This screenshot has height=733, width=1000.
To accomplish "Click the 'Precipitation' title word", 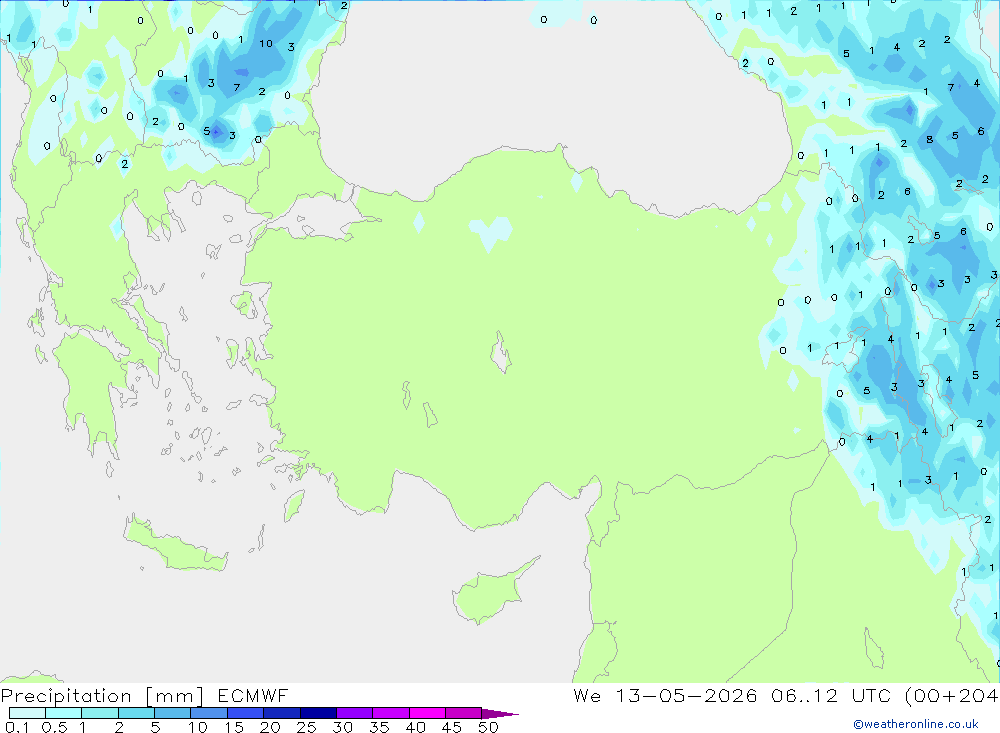I will pyautogui.click(x=66, y=696).
